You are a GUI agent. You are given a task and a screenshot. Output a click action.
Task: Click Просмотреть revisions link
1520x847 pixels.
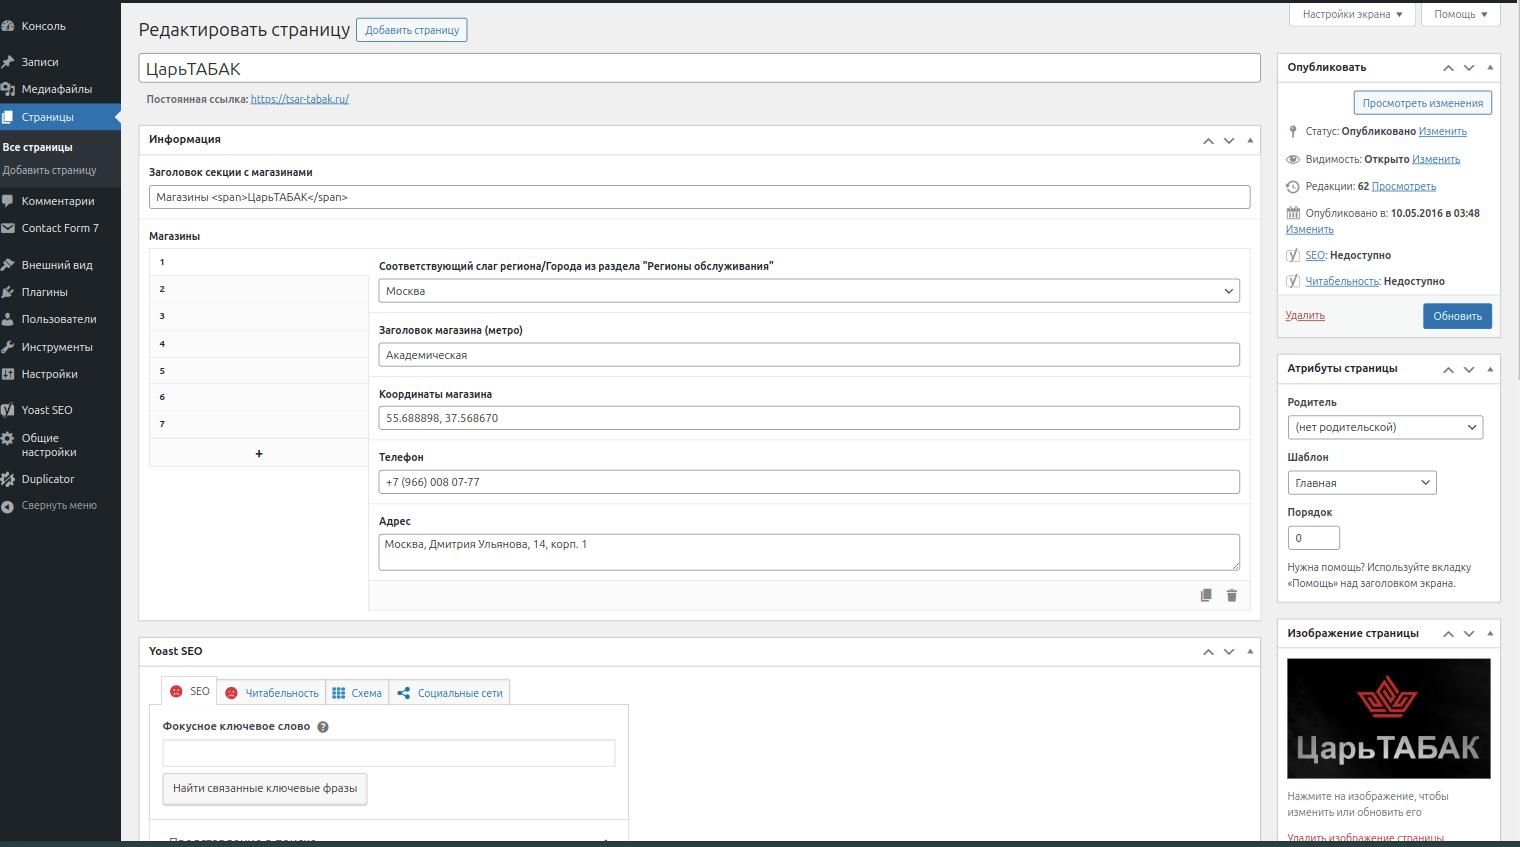coord(1404,186)
